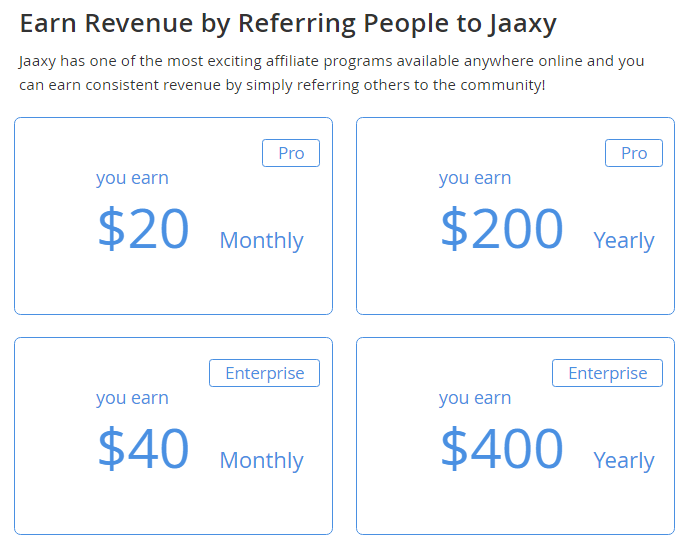692x552 pixels.
Task: Click 'you earn' text above $20
Action: coord(132,178)
